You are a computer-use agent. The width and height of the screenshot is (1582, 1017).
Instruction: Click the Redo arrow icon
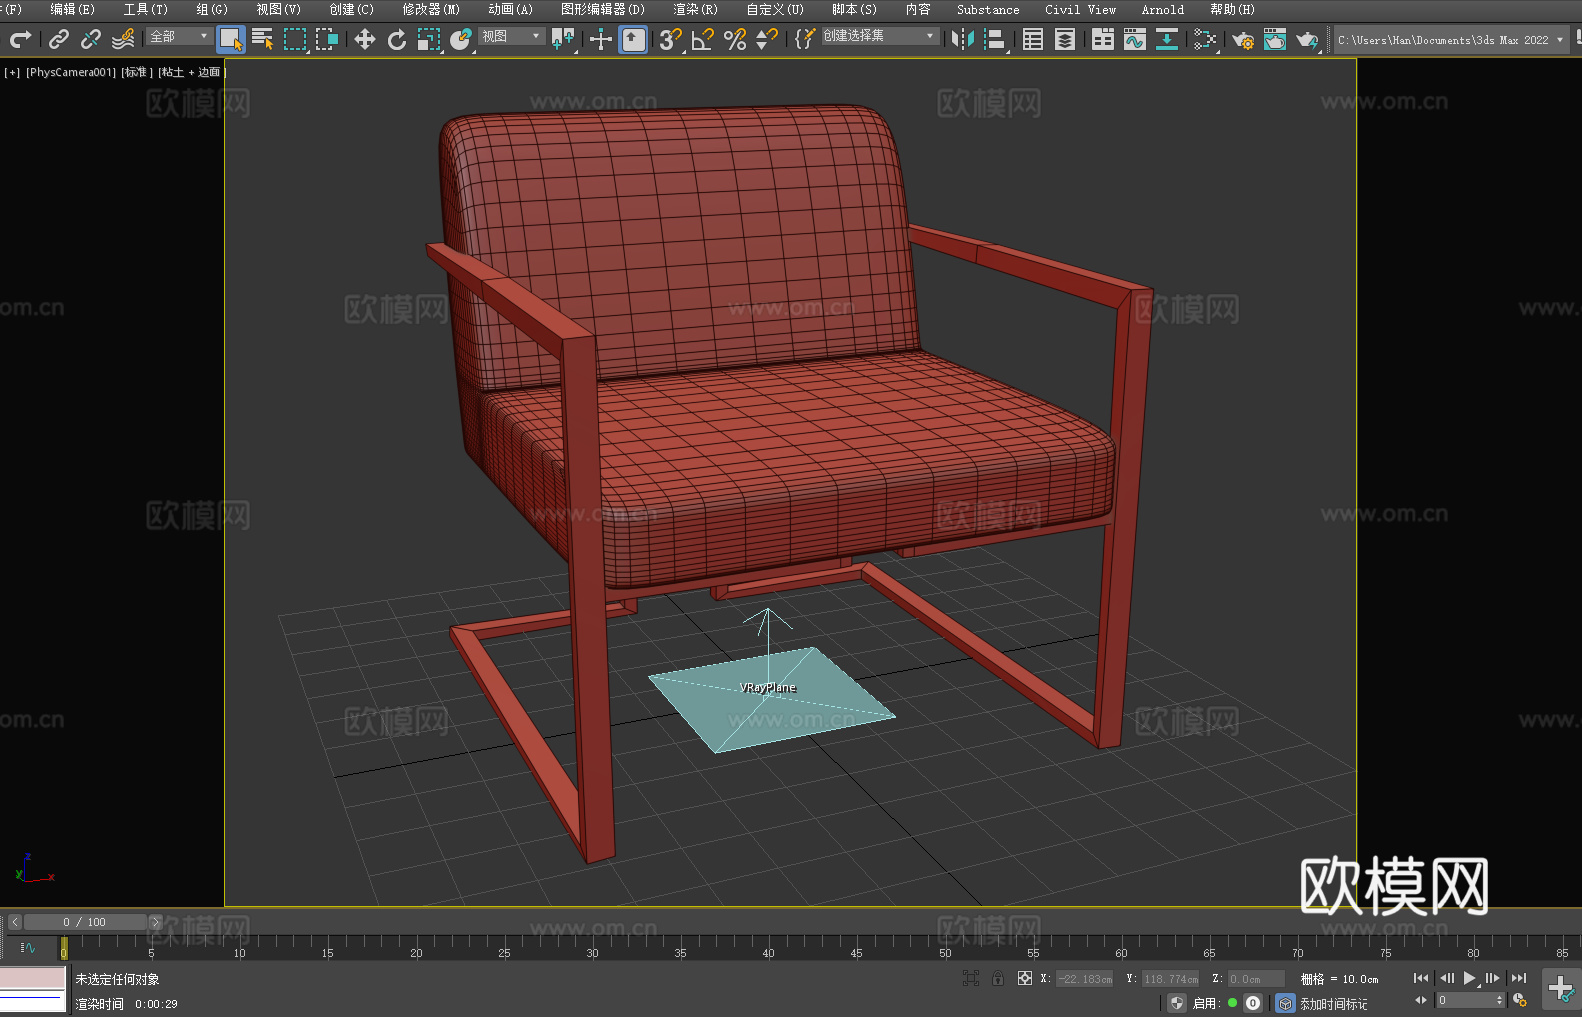coord(20,39)
